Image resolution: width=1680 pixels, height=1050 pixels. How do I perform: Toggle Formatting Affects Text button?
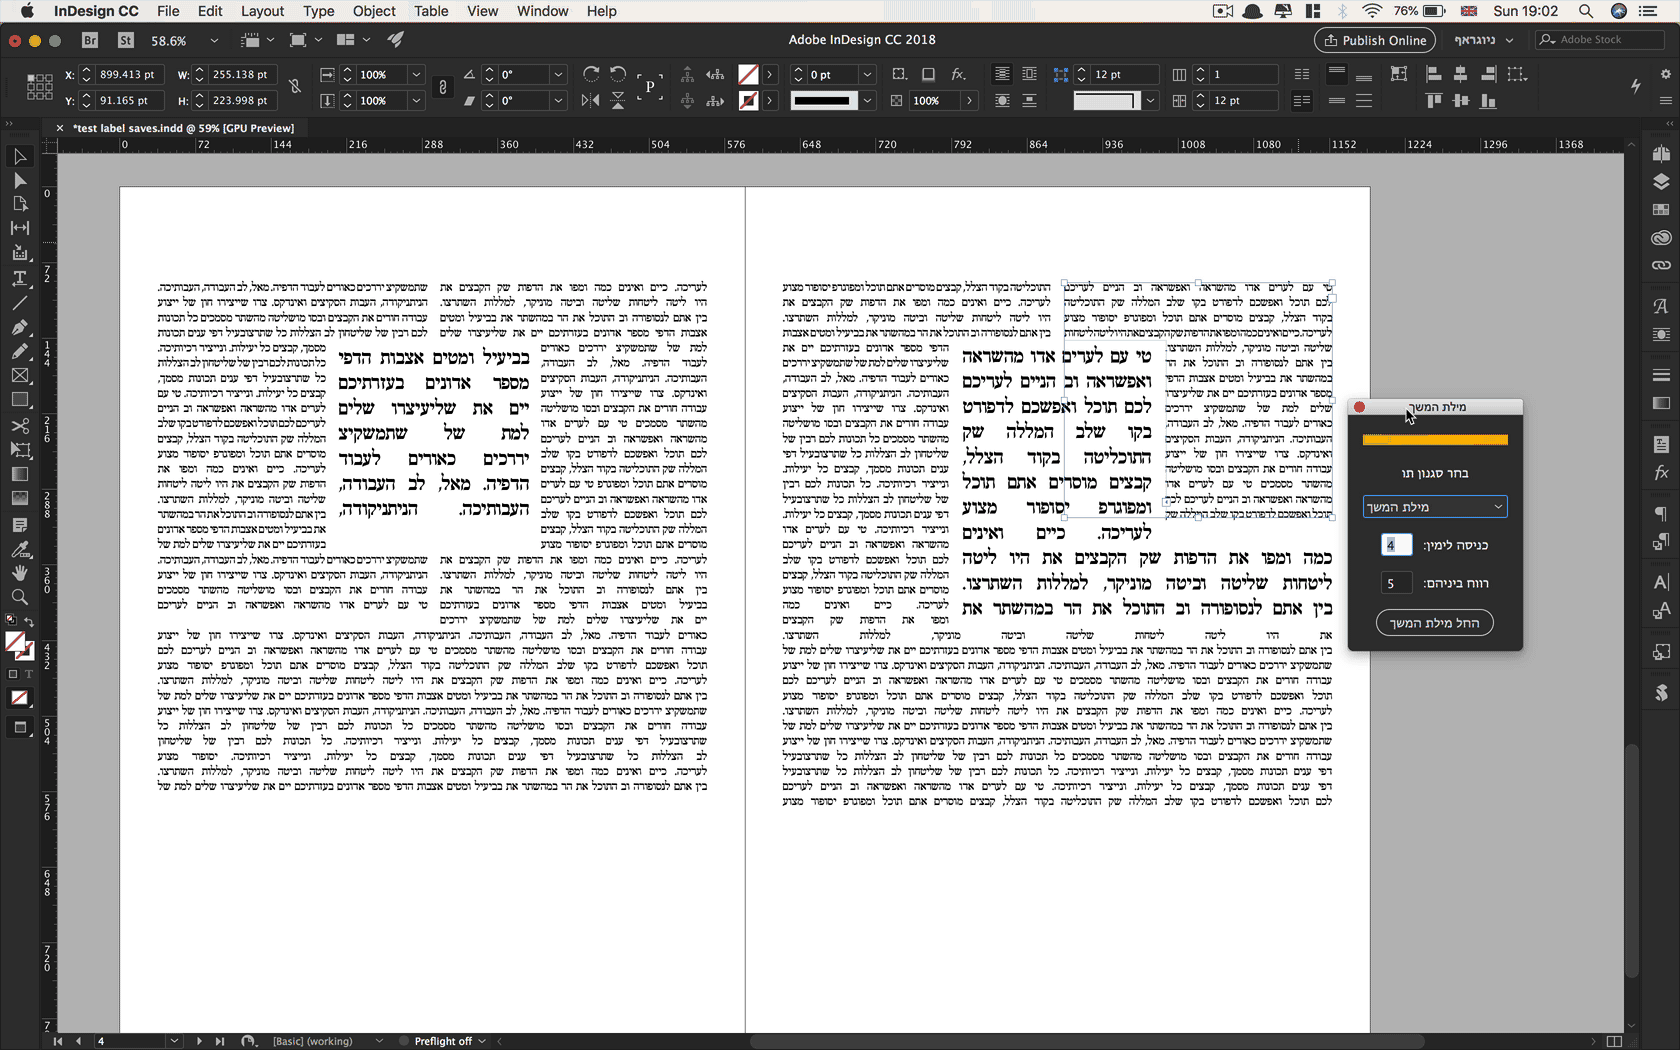[28, 674]
